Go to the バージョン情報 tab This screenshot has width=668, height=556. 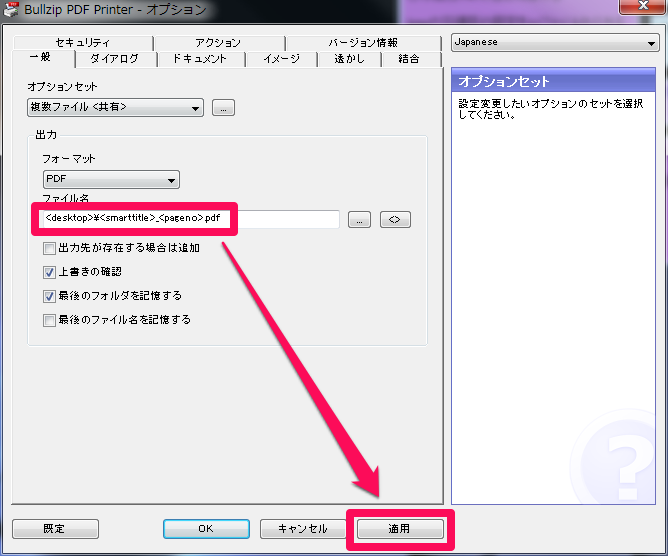pyautogui.click(x=362, y=43)
